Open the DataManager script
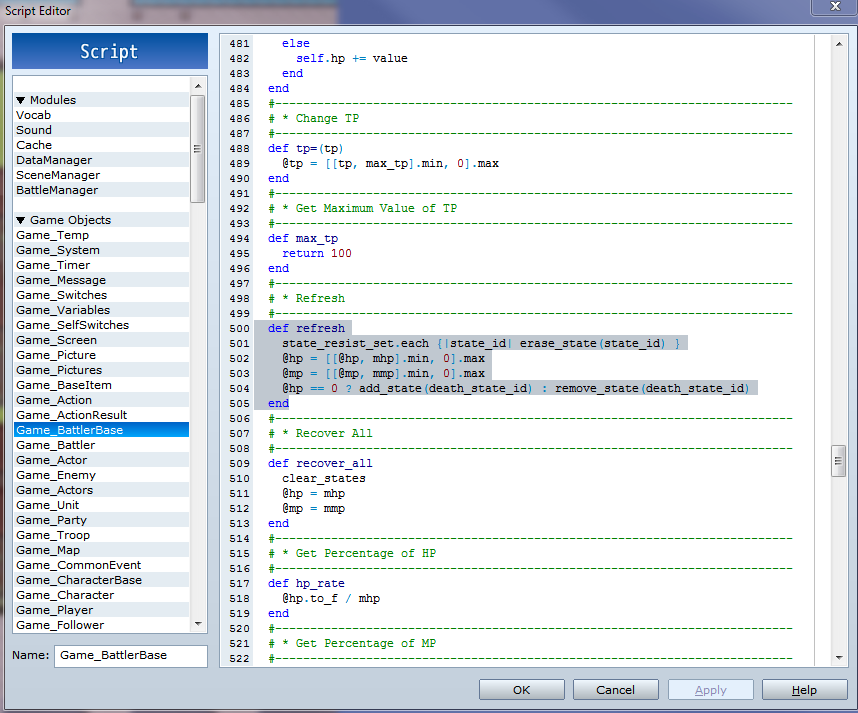The width and height of the screenshot is (858, 713). coord(54,160)
